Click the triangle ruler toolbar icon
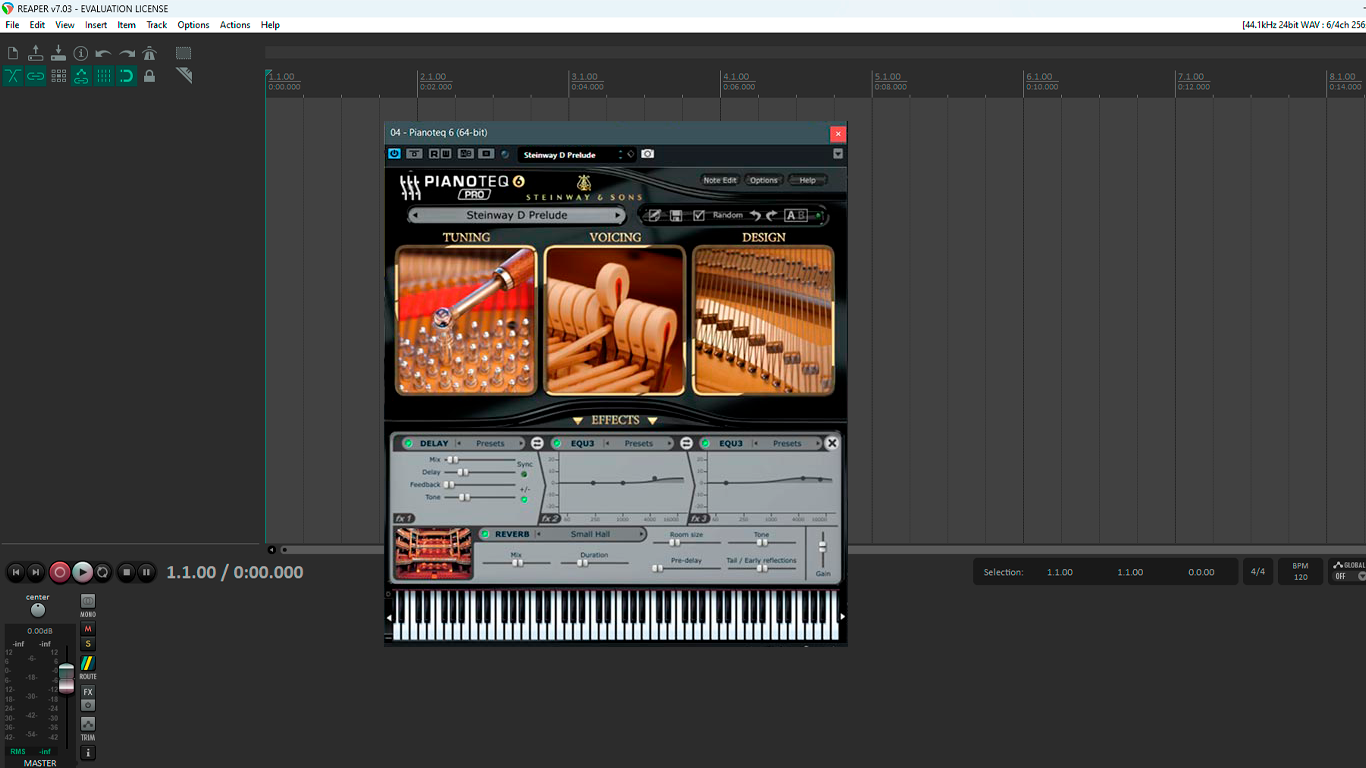The height and width of the screenshot is (768, 1366). click(x=184, y=76)
